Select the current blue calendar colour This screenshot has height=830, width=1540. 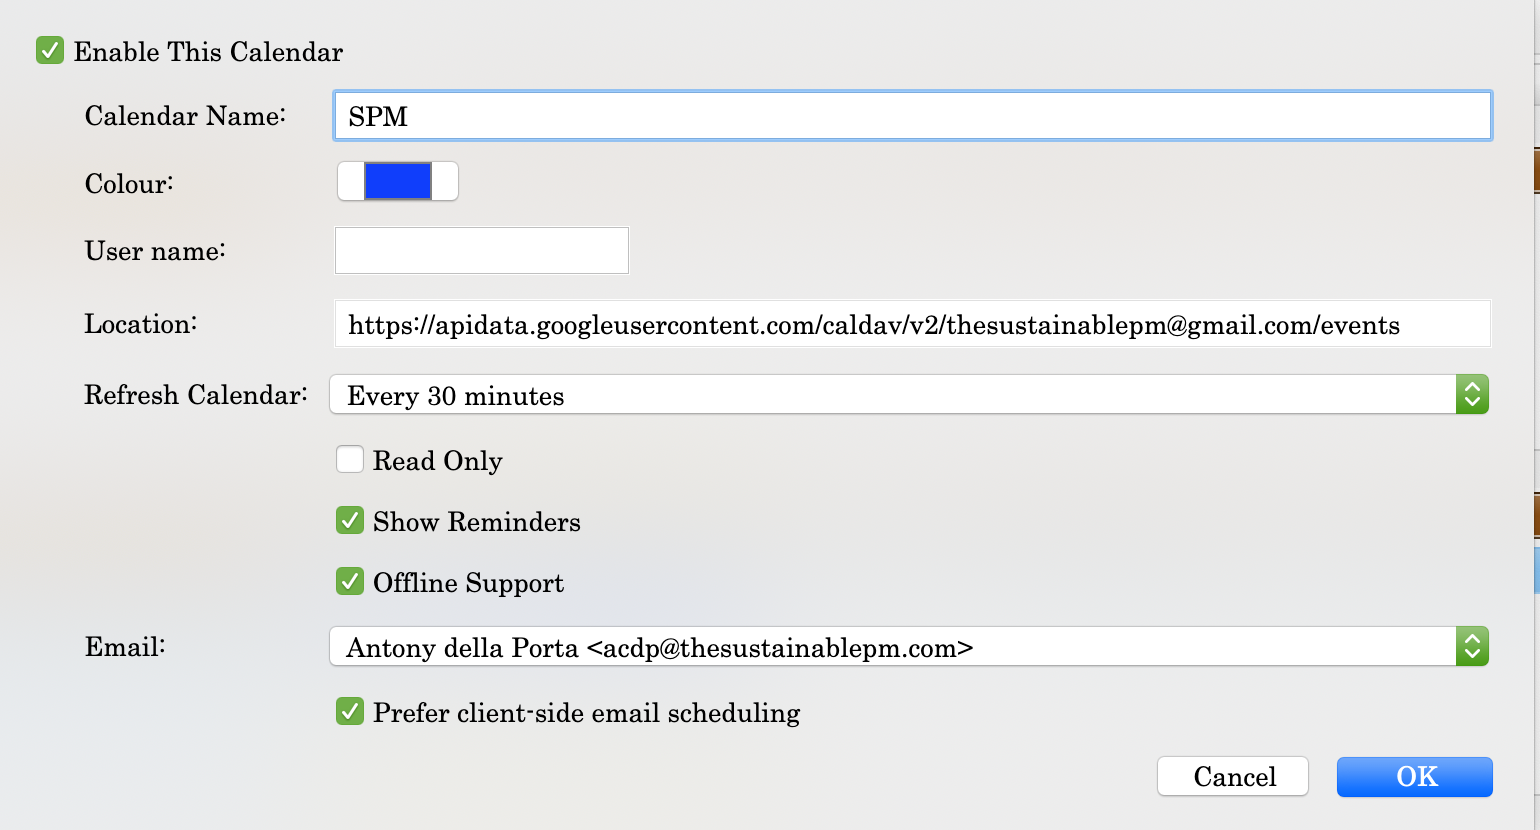pos(397,180)
